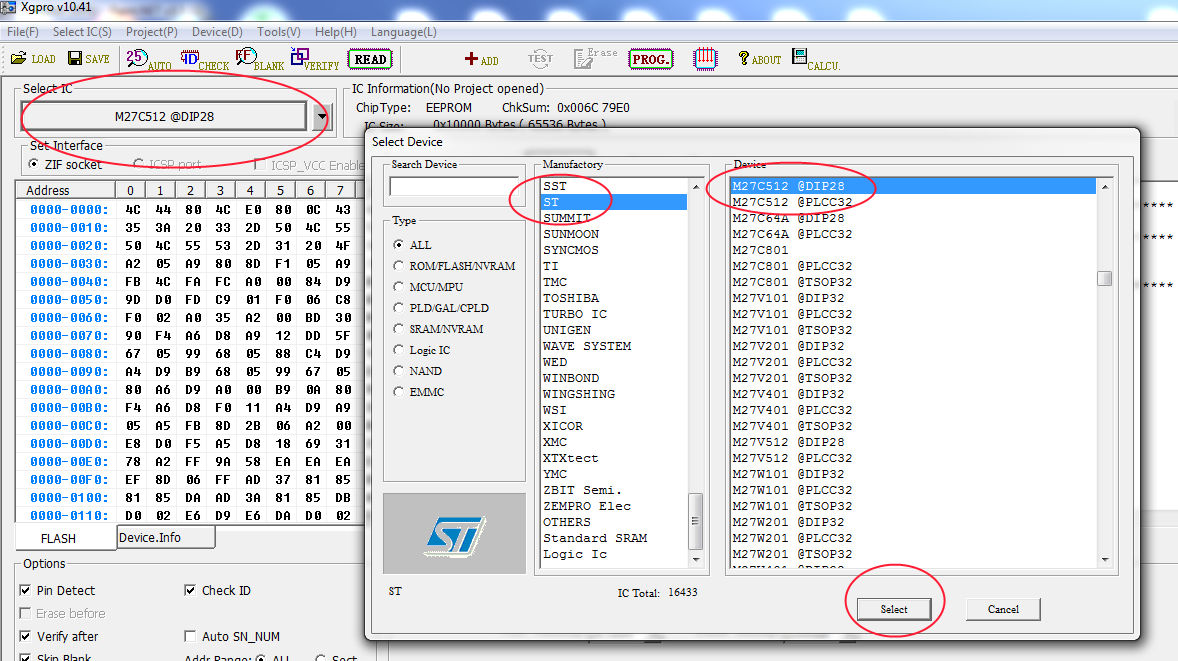
Task: Click the Select button in dialog
Action: tap(894, 609)
